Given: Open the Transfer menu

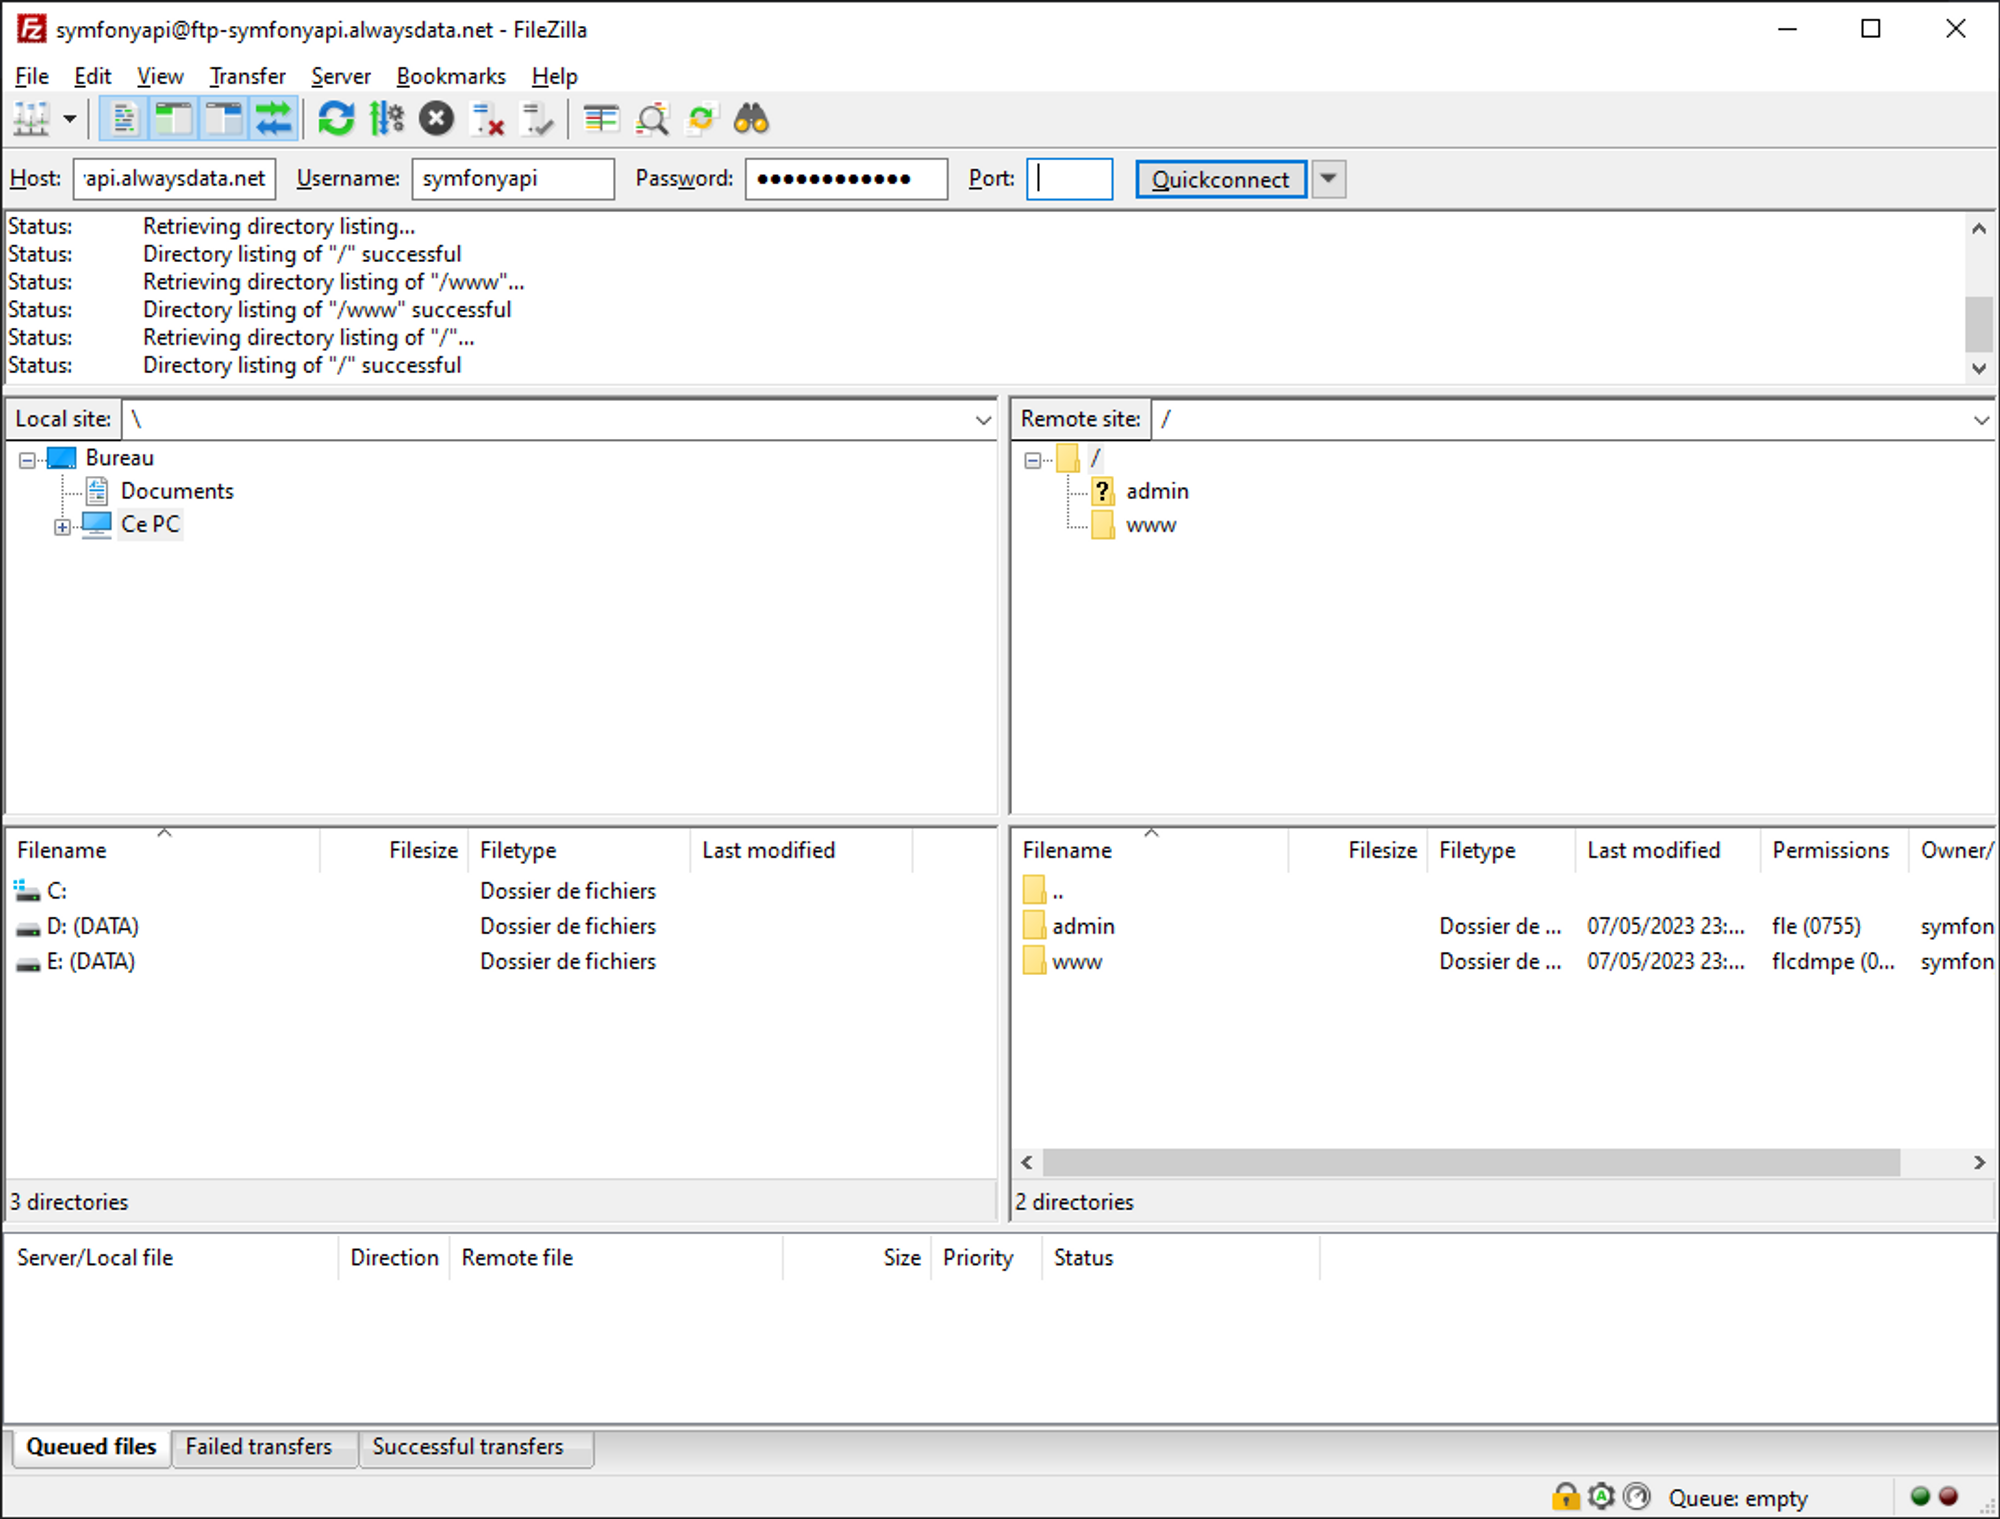Looking at the screenshot, I should pyautogui.click(x=247, y=76).
